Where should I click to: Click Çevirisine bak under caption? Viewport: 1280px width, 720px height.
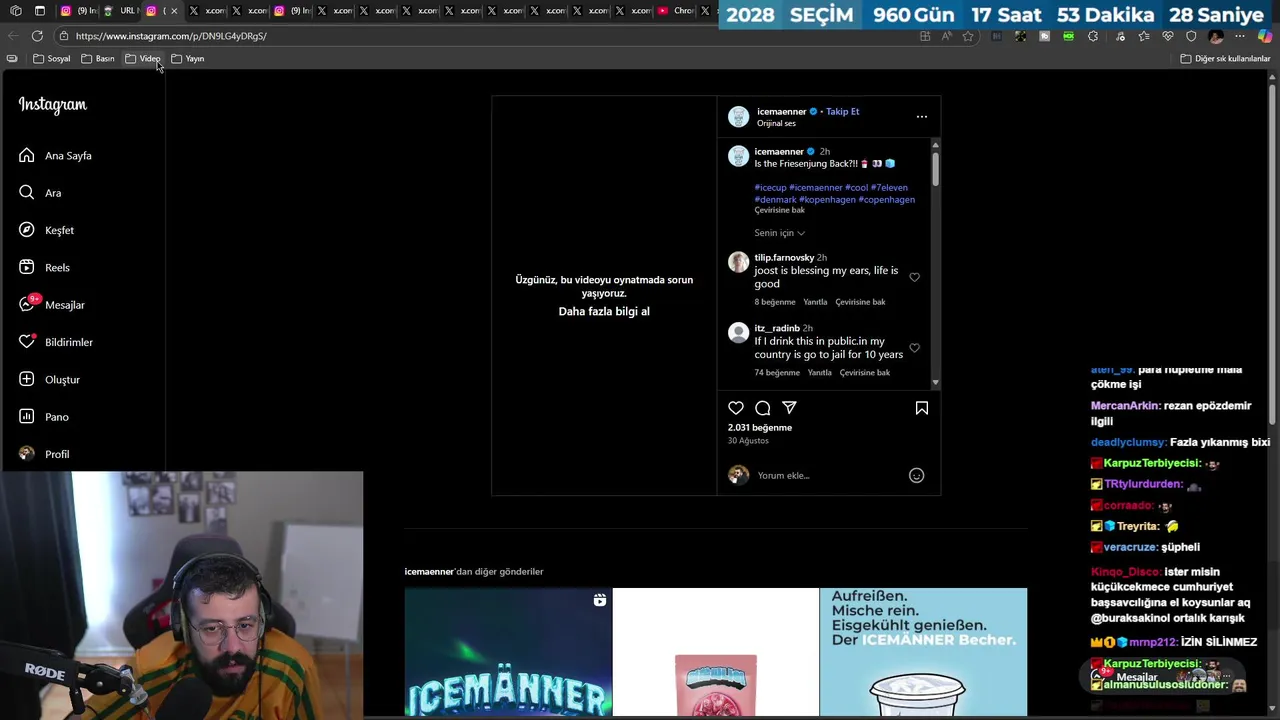pos(780,210)
